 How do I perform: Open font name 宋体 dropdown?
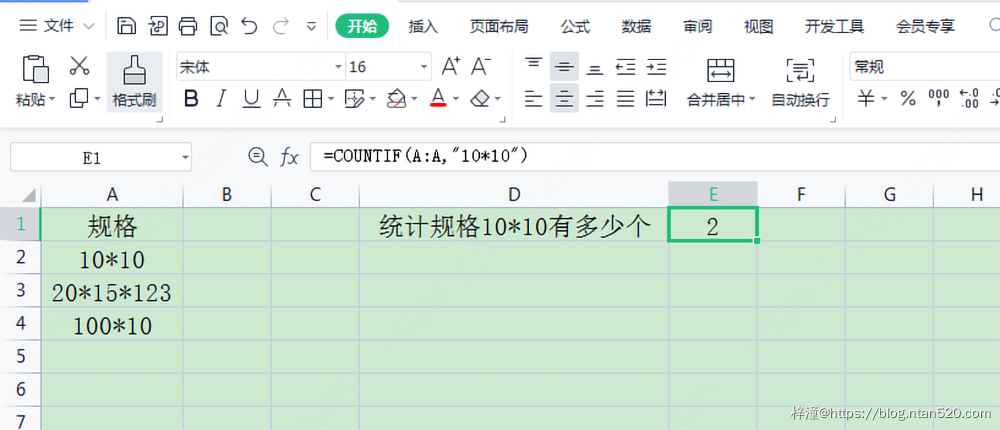click(338, 67)
